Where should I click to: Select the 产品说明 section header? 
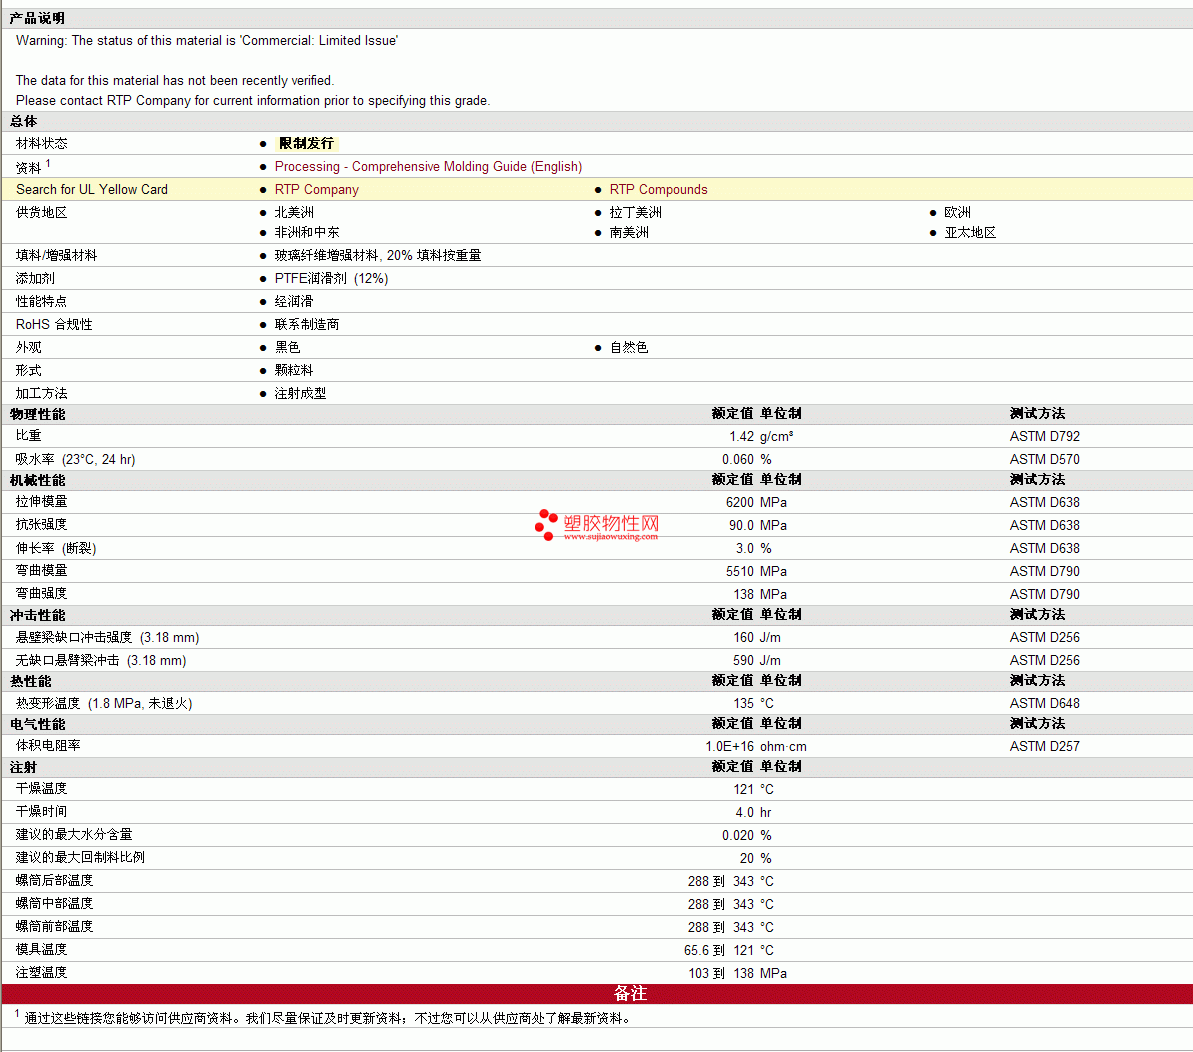click(37, 18)
